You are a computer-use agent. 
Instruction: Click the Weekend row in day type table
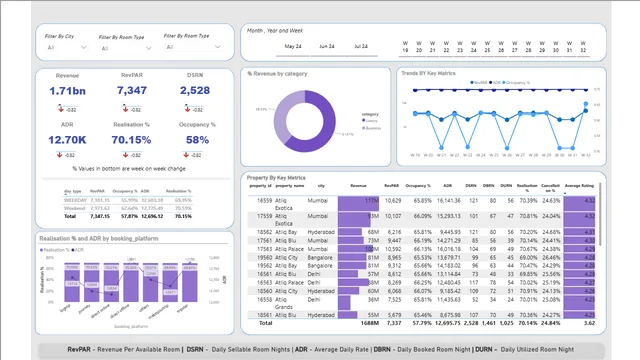click(128, 208)
